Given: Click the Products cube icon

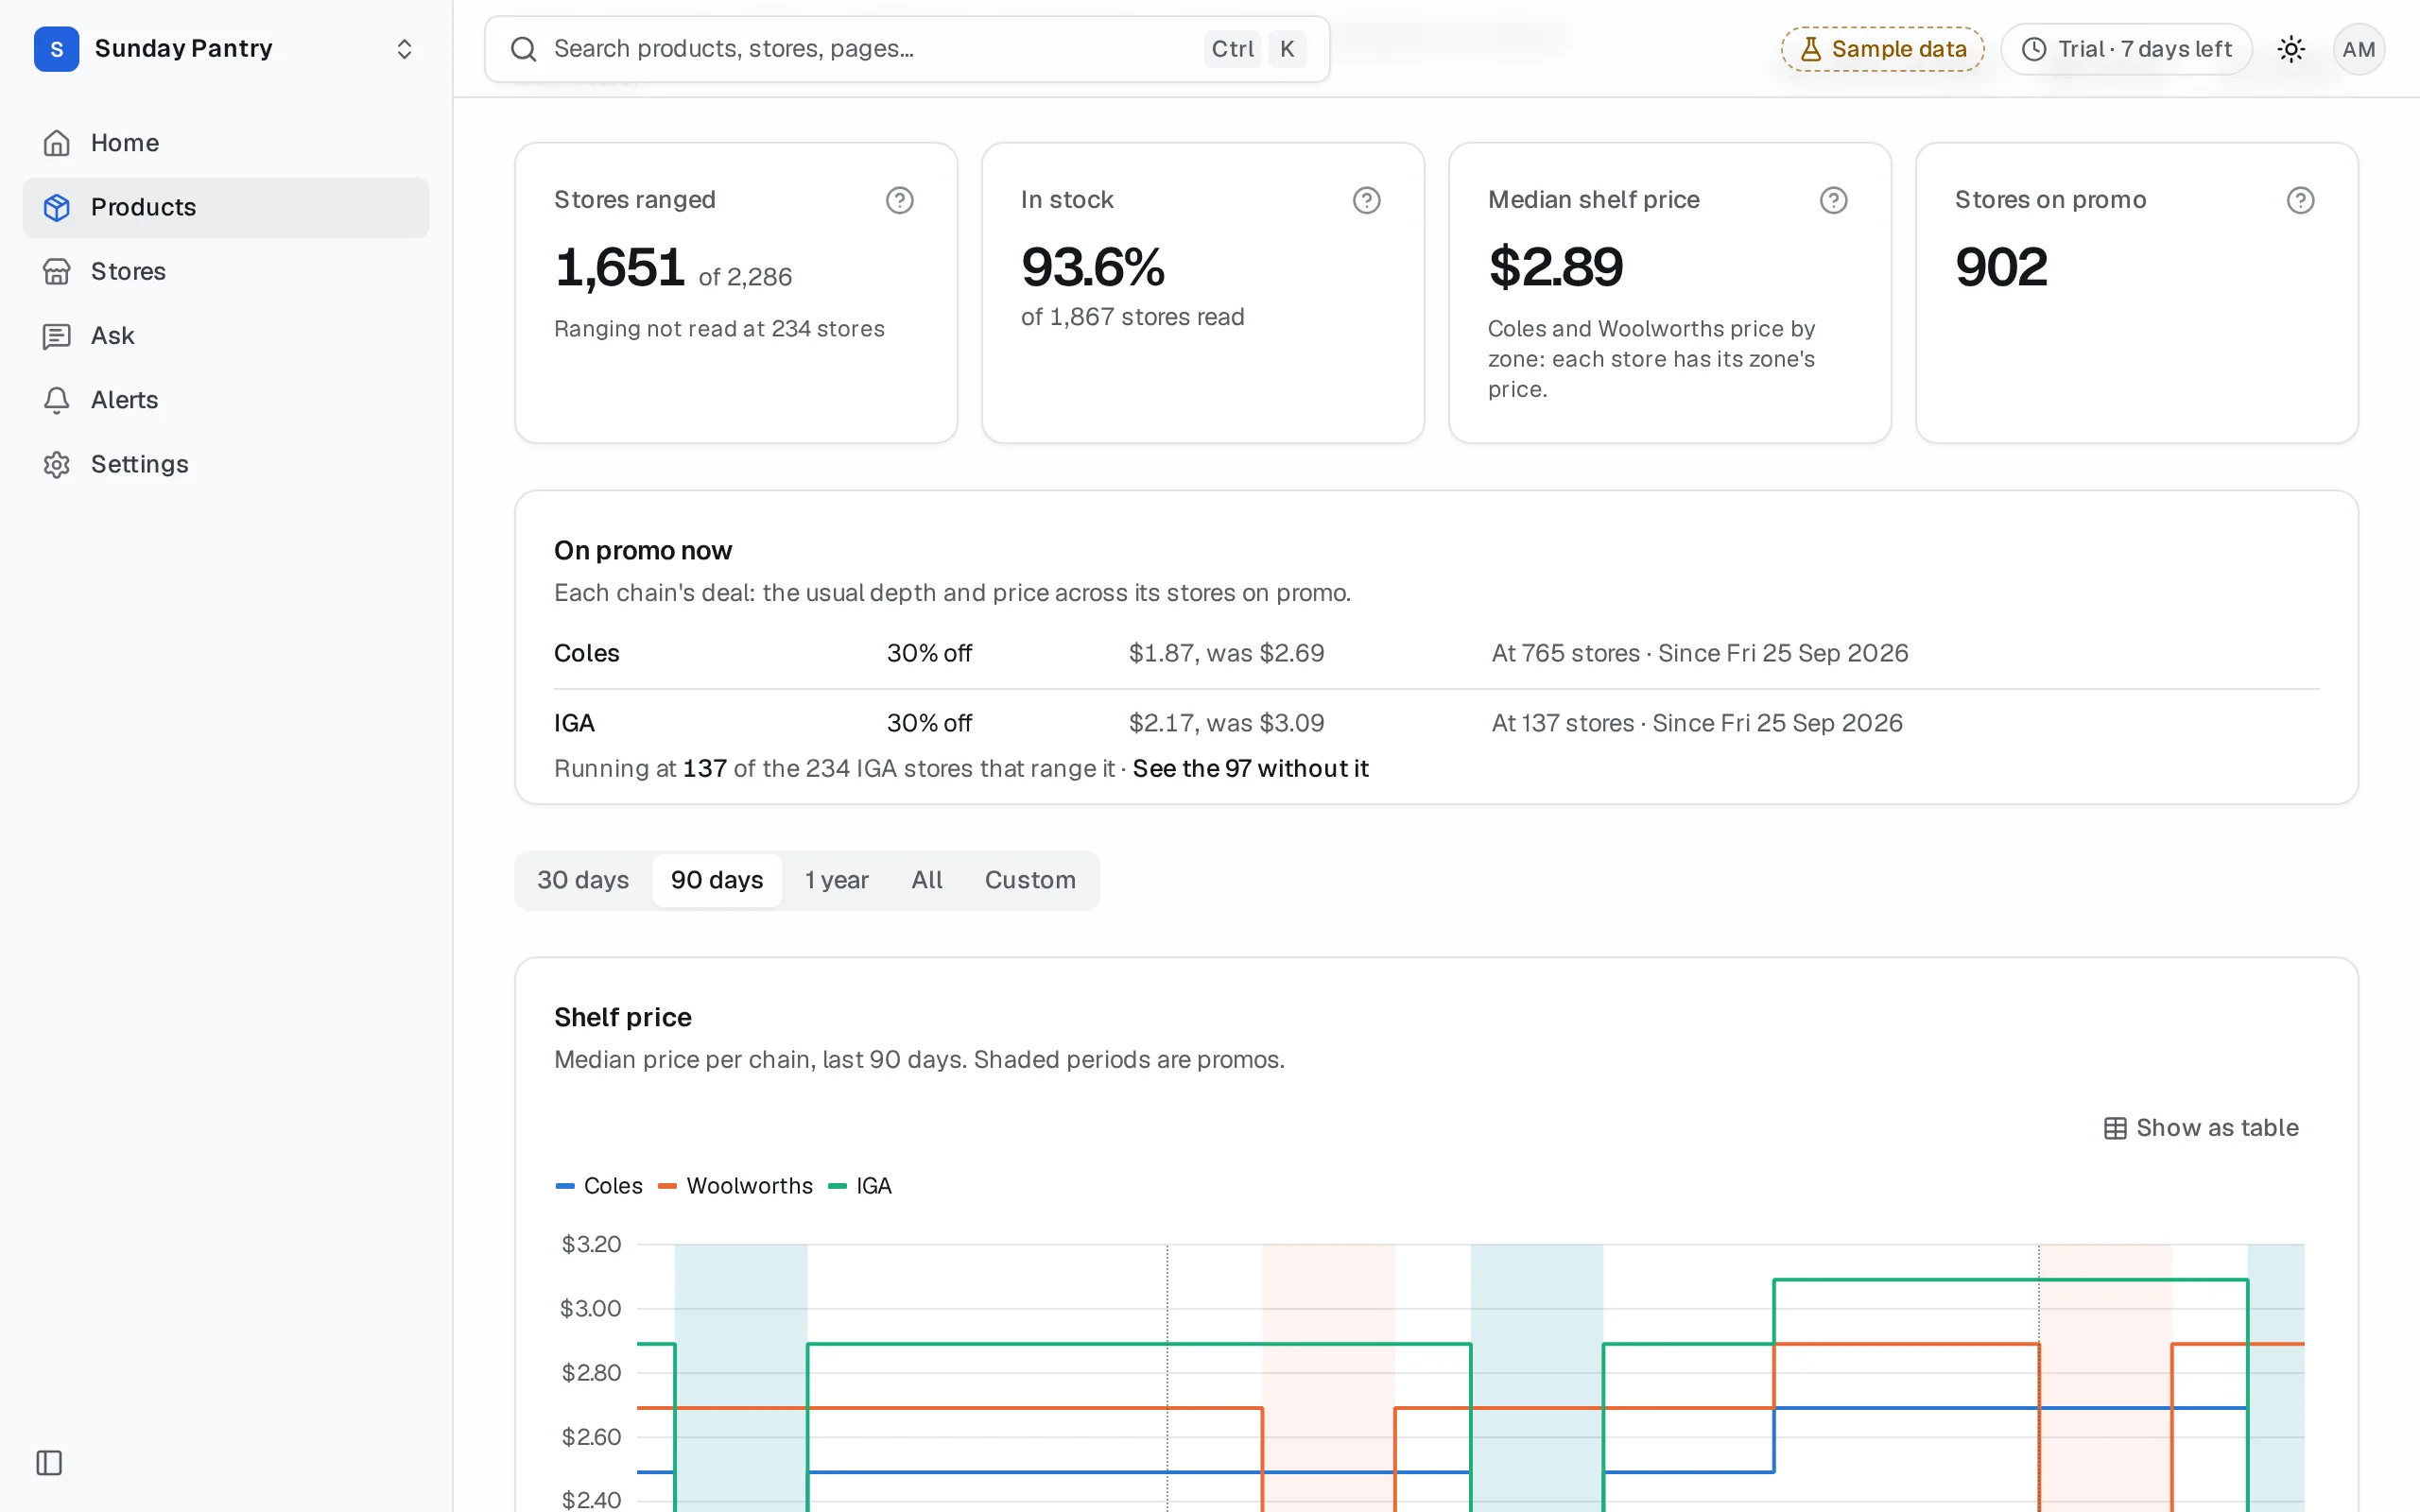Looking at the screenshot, I should (x=57, y=207).
